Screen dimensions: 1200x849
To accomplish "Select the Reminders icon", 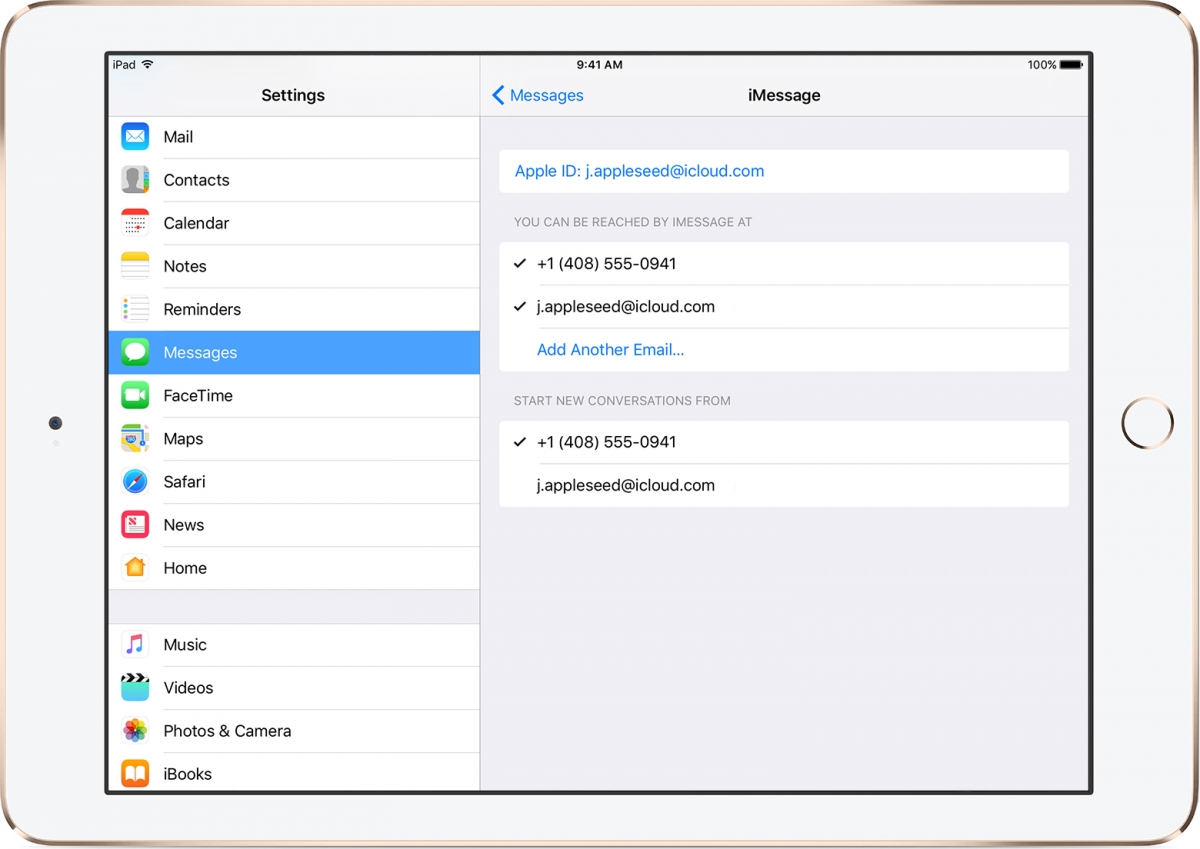I will coord(135,309).
